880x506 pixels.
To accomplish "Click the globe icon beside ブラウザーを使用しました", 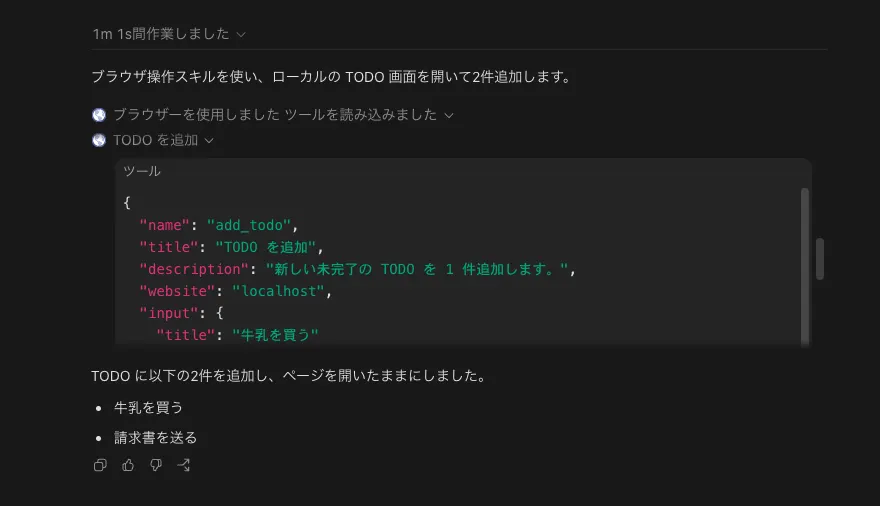I will pyautogui.click(x=99, y=115).
